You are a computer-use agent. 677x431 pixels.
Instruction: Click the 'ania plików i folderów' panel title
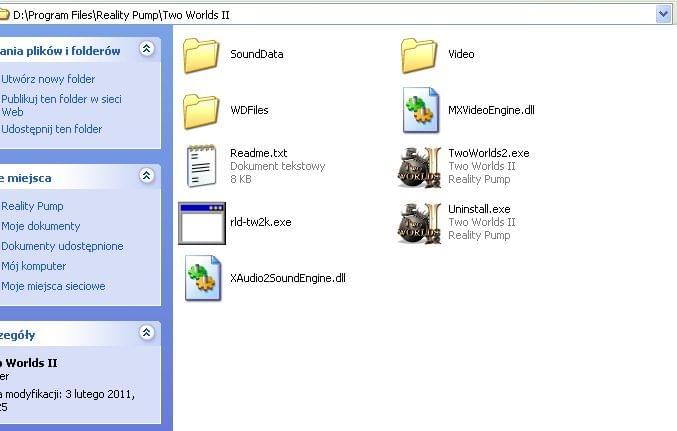pyautogui.click(x=60, y=51)
